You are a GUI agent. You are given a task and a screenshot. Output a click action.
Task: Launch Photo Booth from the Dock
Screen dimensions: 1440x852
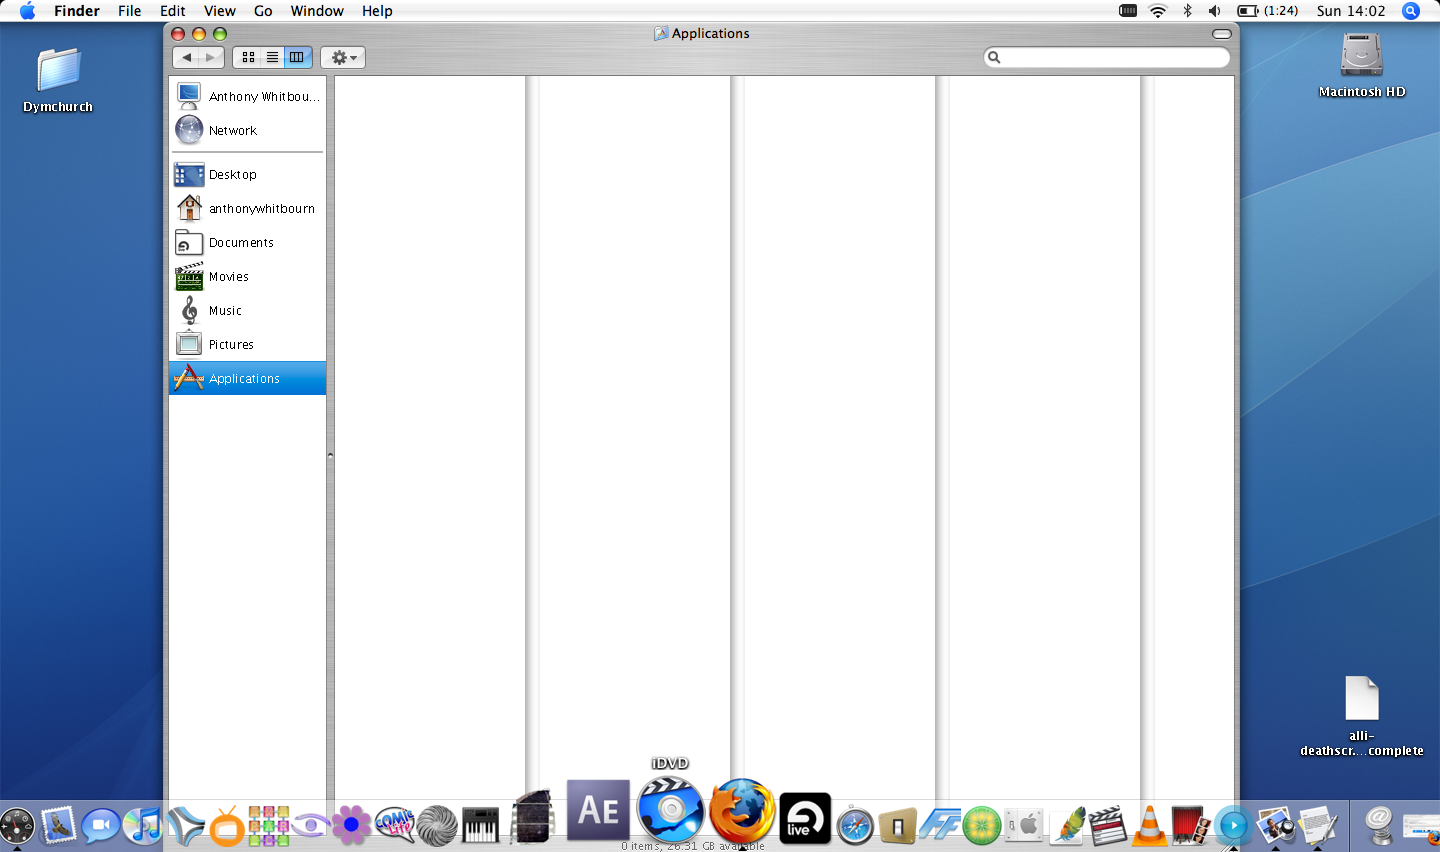(1191, 826)
